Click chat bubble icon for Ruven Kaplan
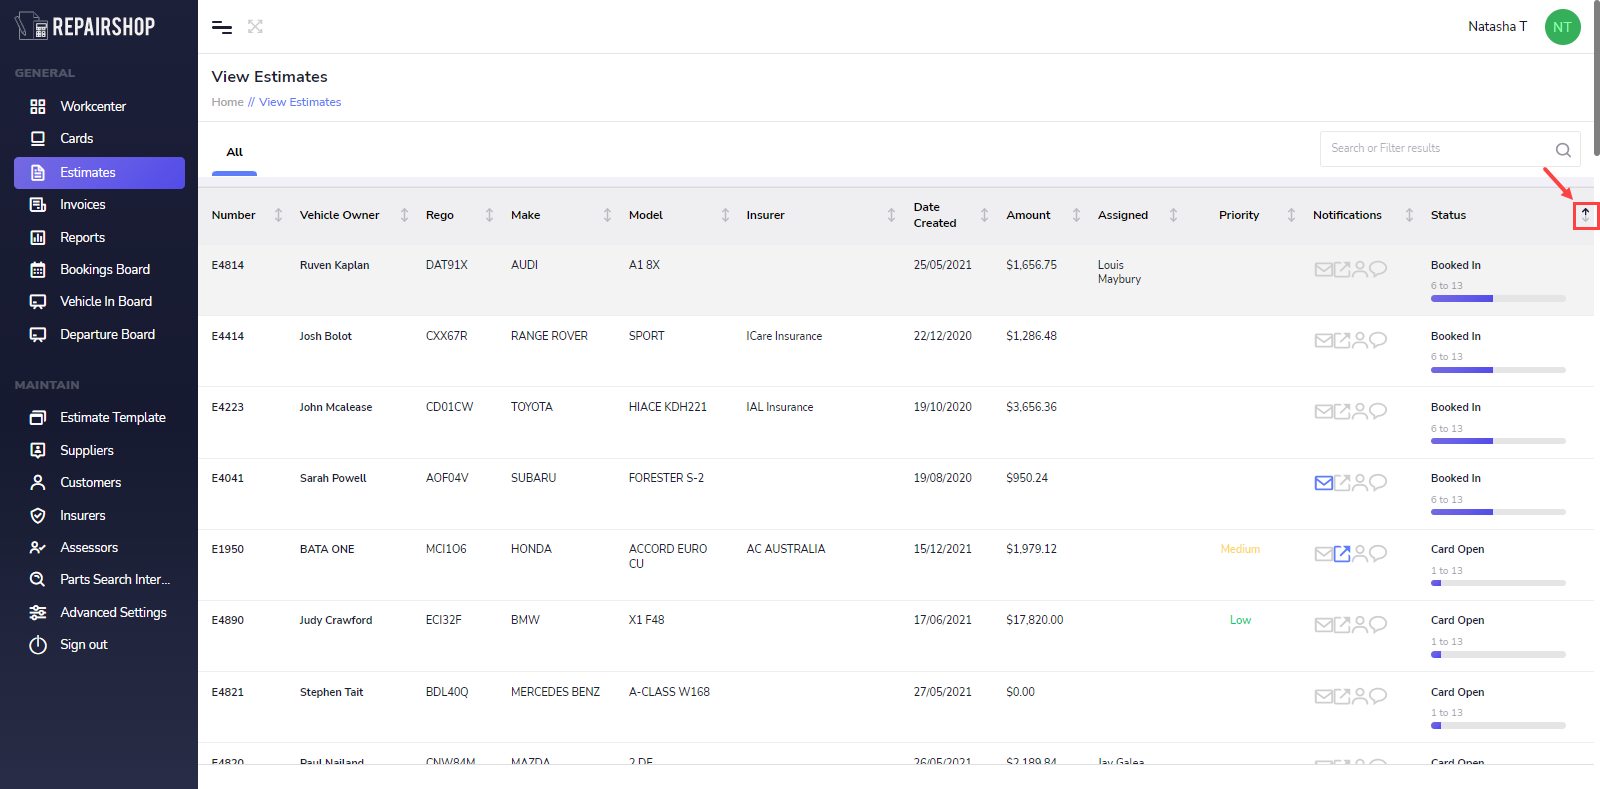Image resolution: width=1600 pixels, height=789 pixels. pyautogui.click(x=1378, y=269)
